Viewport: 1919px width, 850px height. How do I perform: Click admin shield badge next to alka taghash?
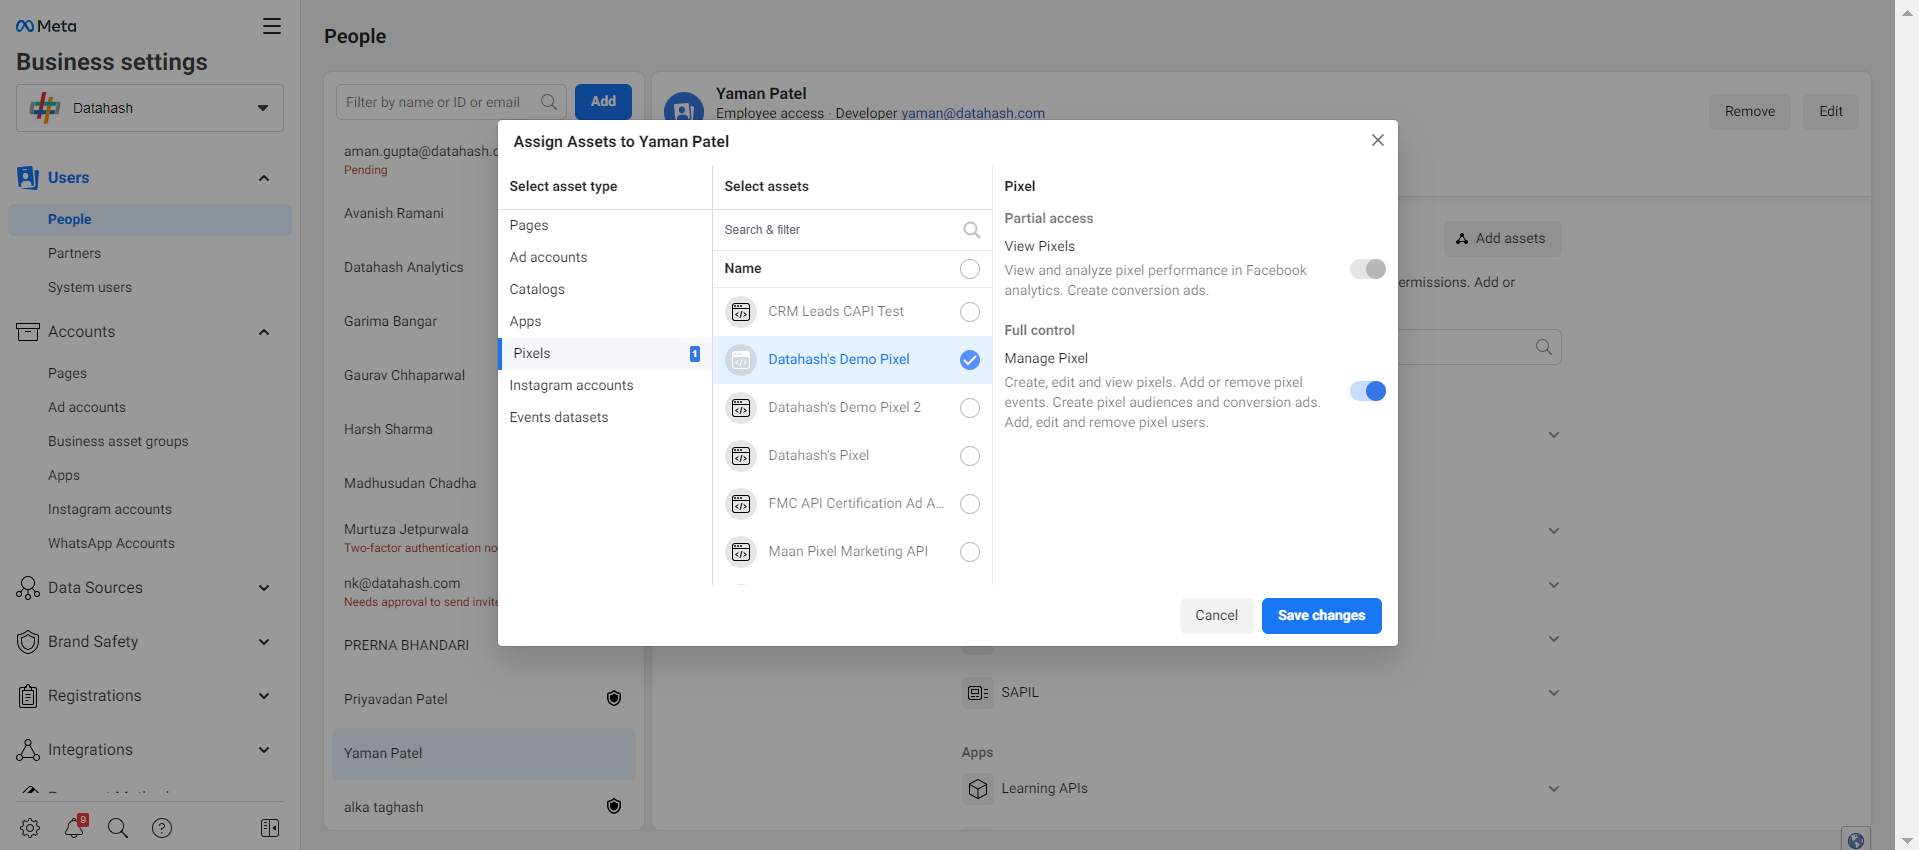coord(614,806)
